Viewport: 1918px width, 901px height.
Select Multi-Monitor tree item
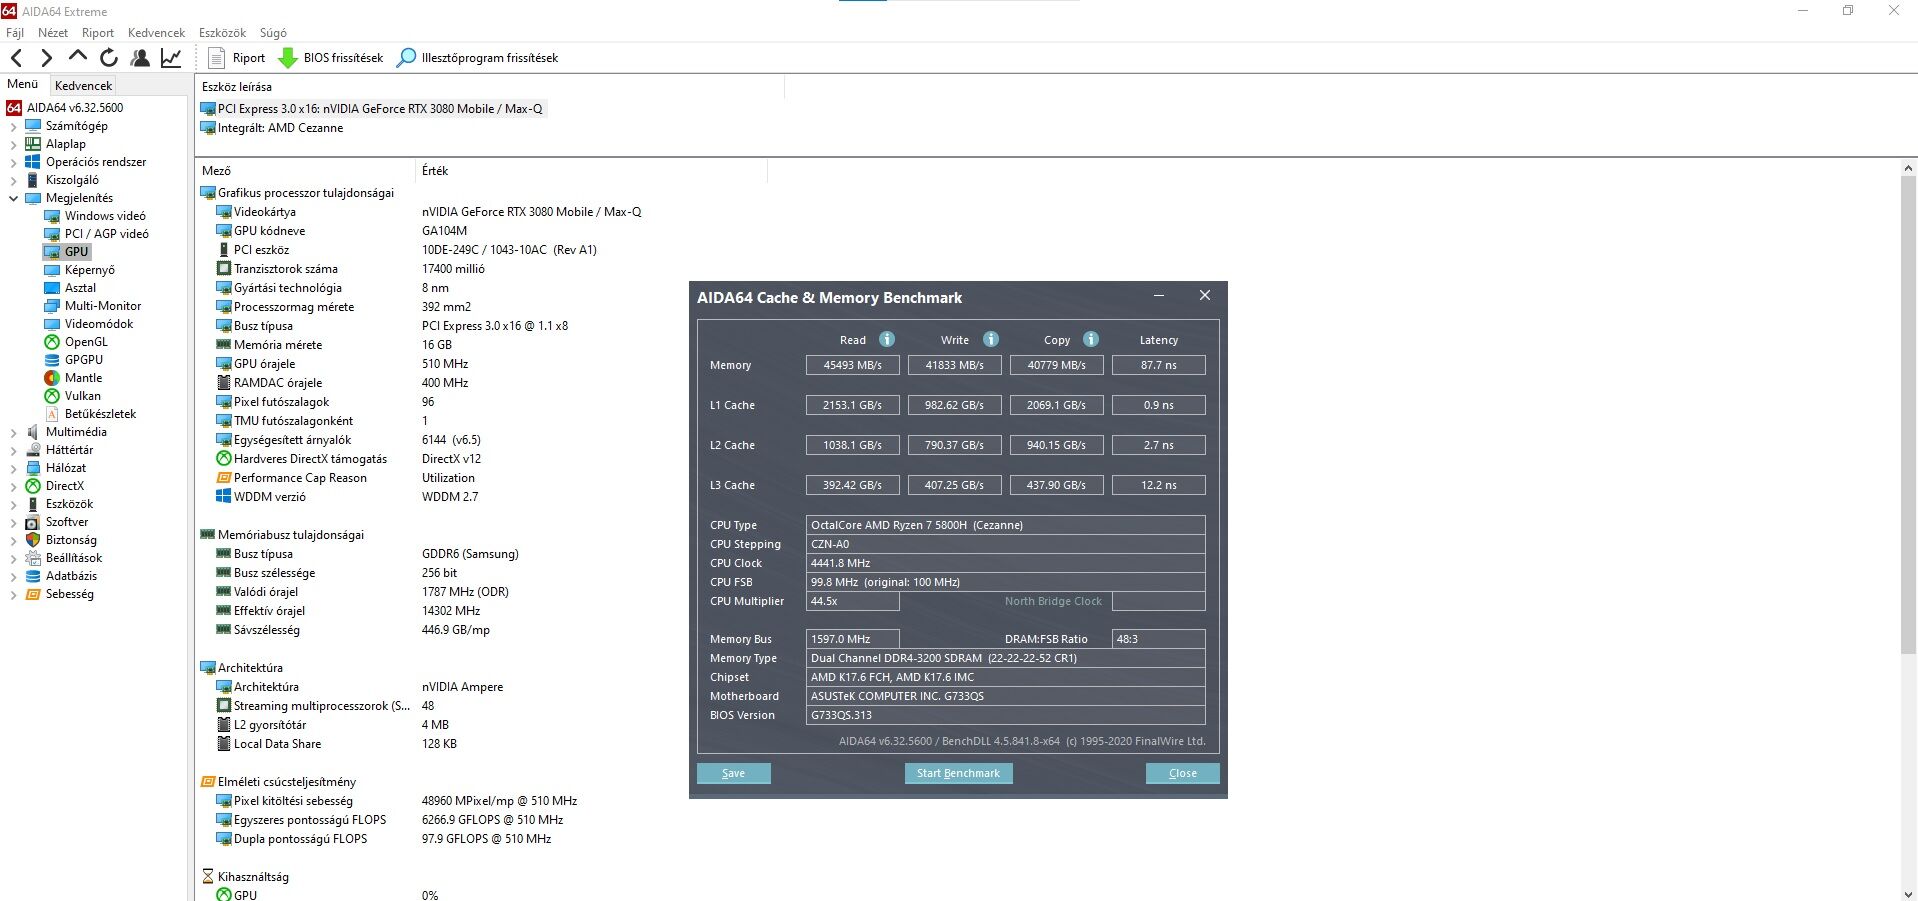93,306
